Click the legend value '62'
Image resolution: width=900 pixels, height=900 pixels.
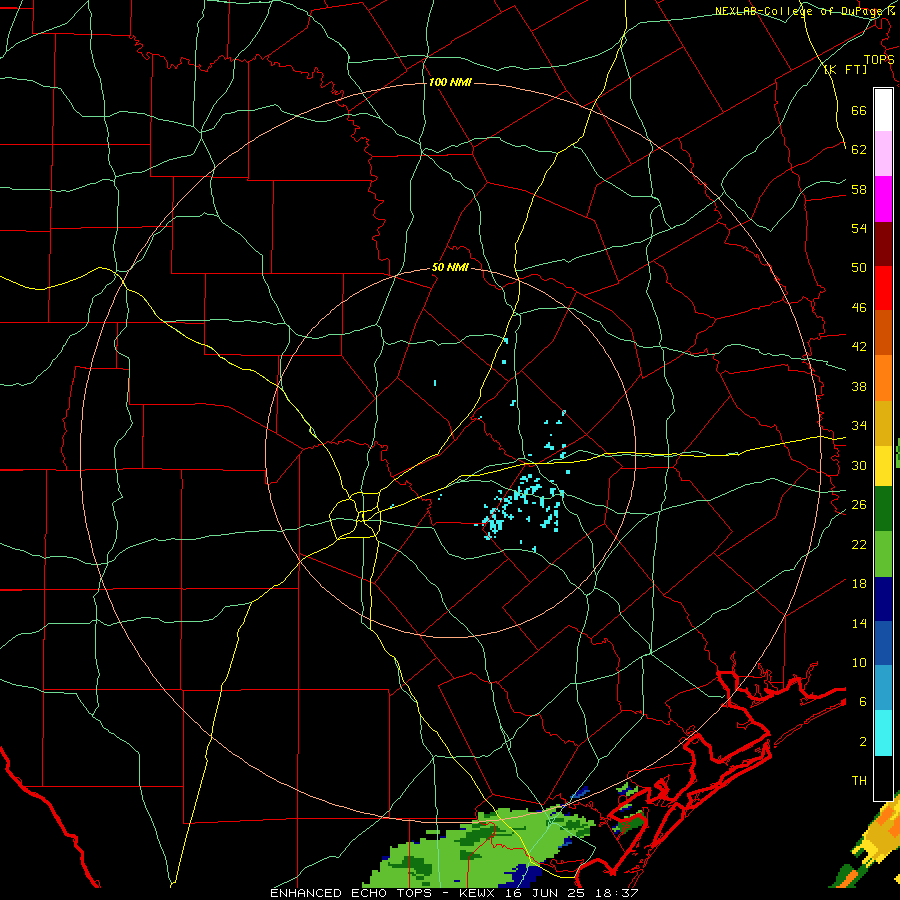pyautogui.click(x=859, y=150)
